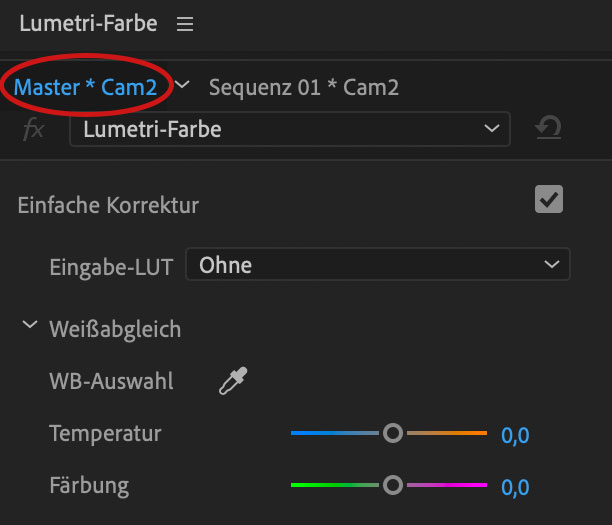Click the Lumetri-Farbe panel title
This screenshot has width=612, height=525.
(x=88, y=24)
